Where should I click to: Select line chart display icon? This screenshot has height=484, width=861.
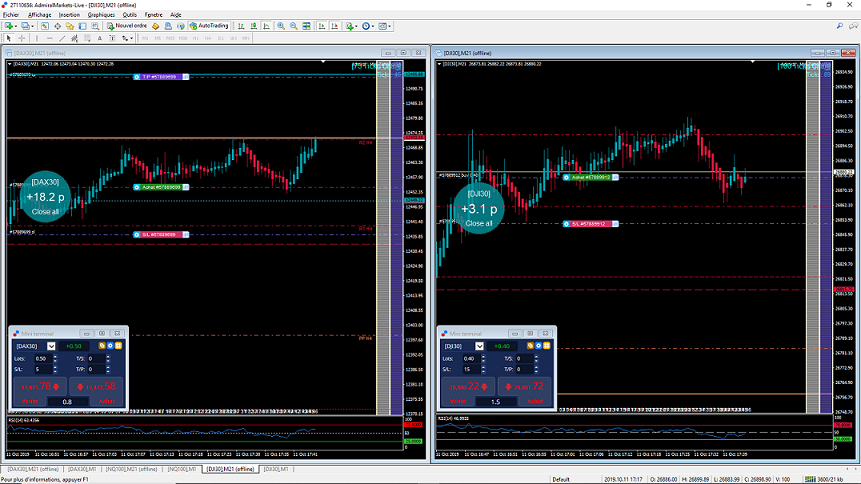coord(266,26)
